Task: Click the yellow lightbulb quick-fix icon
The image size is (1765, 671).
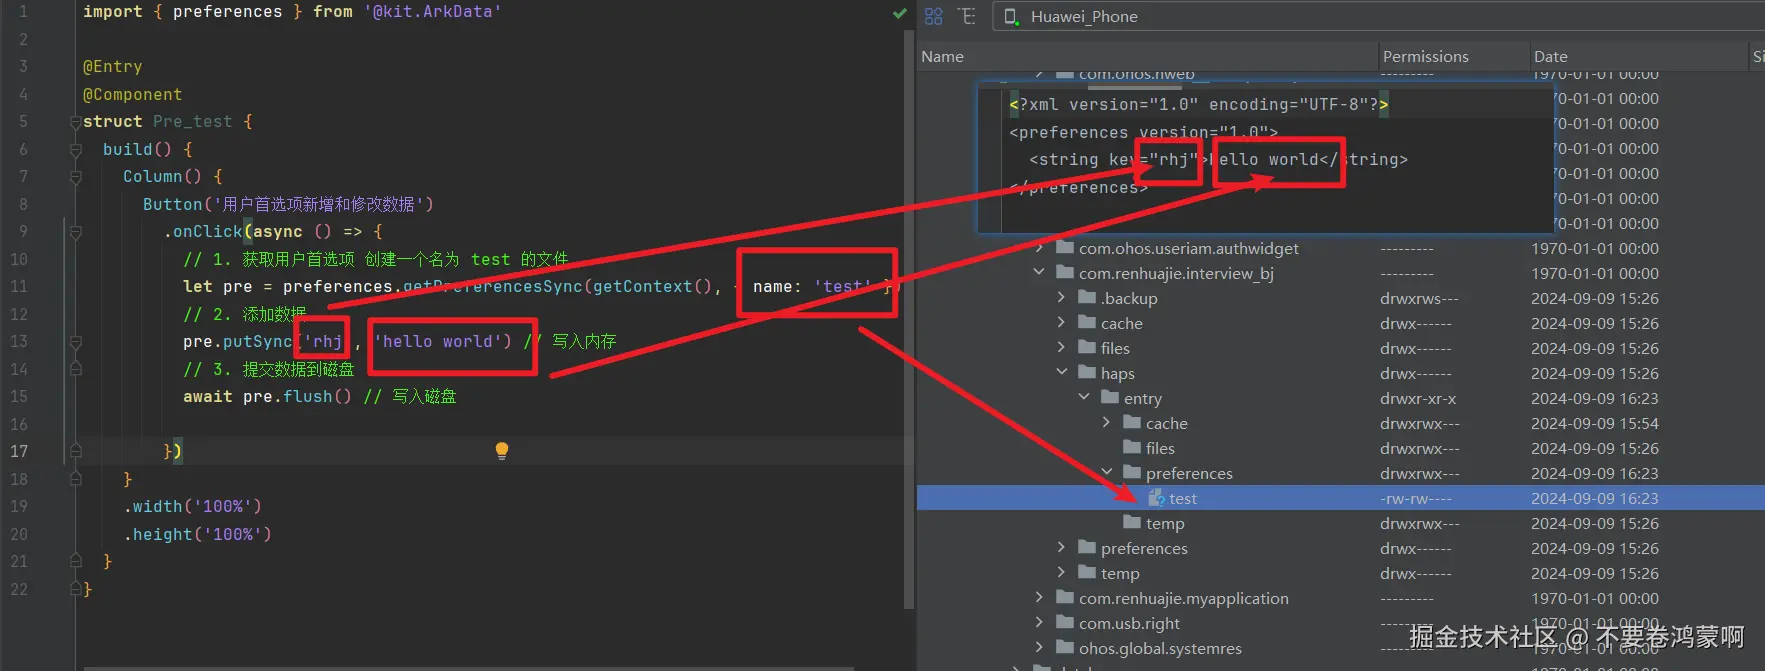Action: click(502, 450)
